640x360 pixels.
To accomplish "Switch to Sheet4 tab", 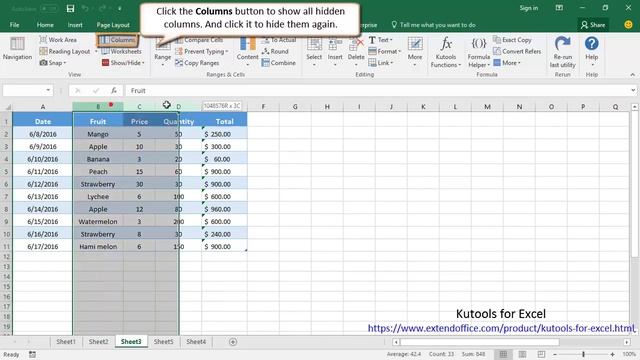I will pyautogui.click(x=196, y=342).
